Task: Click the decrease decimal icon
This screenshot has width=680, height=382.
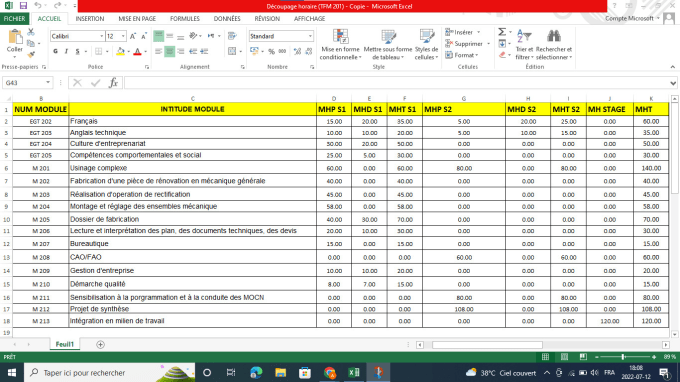Action: coord(309,52)
